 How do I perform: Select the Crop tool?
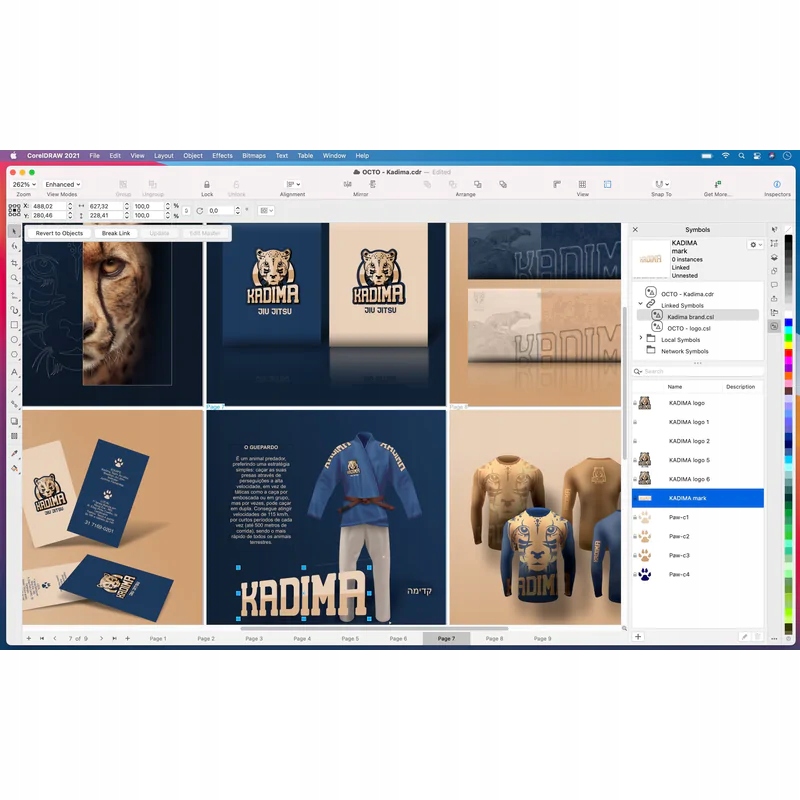14,263
